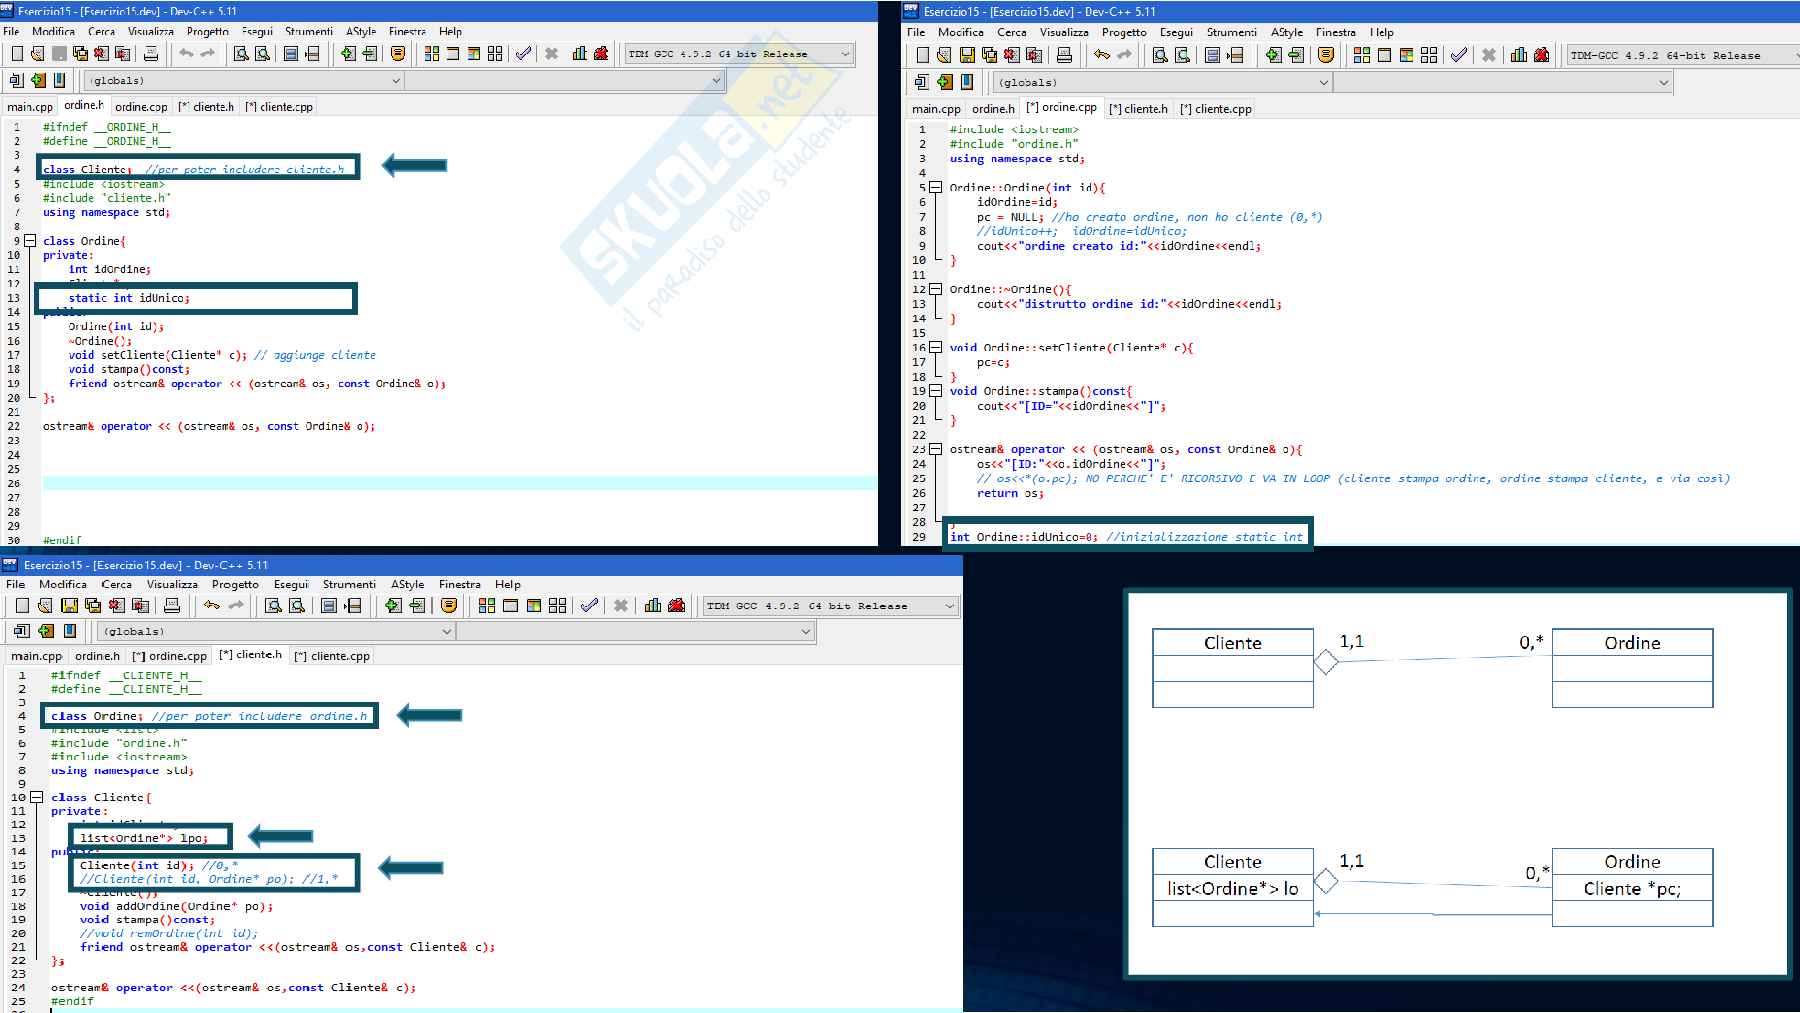Click Rebuild All icon in the ordine.h window
The height and width of the screenshot is (1013, 1800).
[x=495, y=54]
